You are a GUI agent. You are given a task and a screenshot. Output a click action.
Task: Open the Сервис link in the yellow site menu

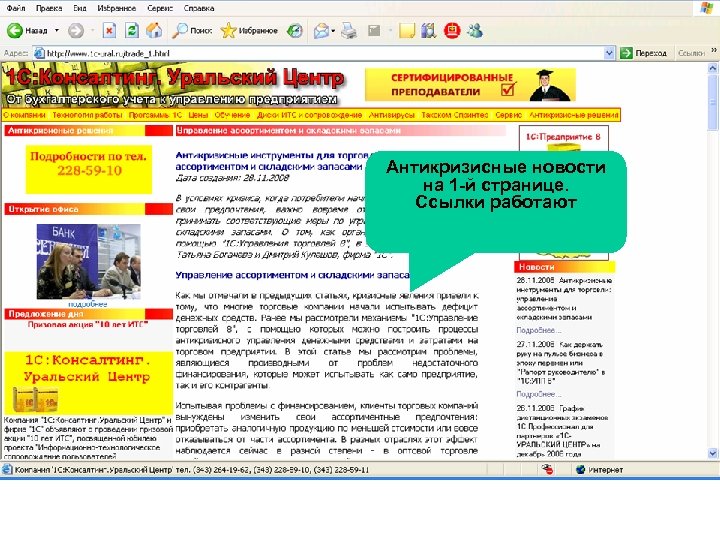[508, 115]
